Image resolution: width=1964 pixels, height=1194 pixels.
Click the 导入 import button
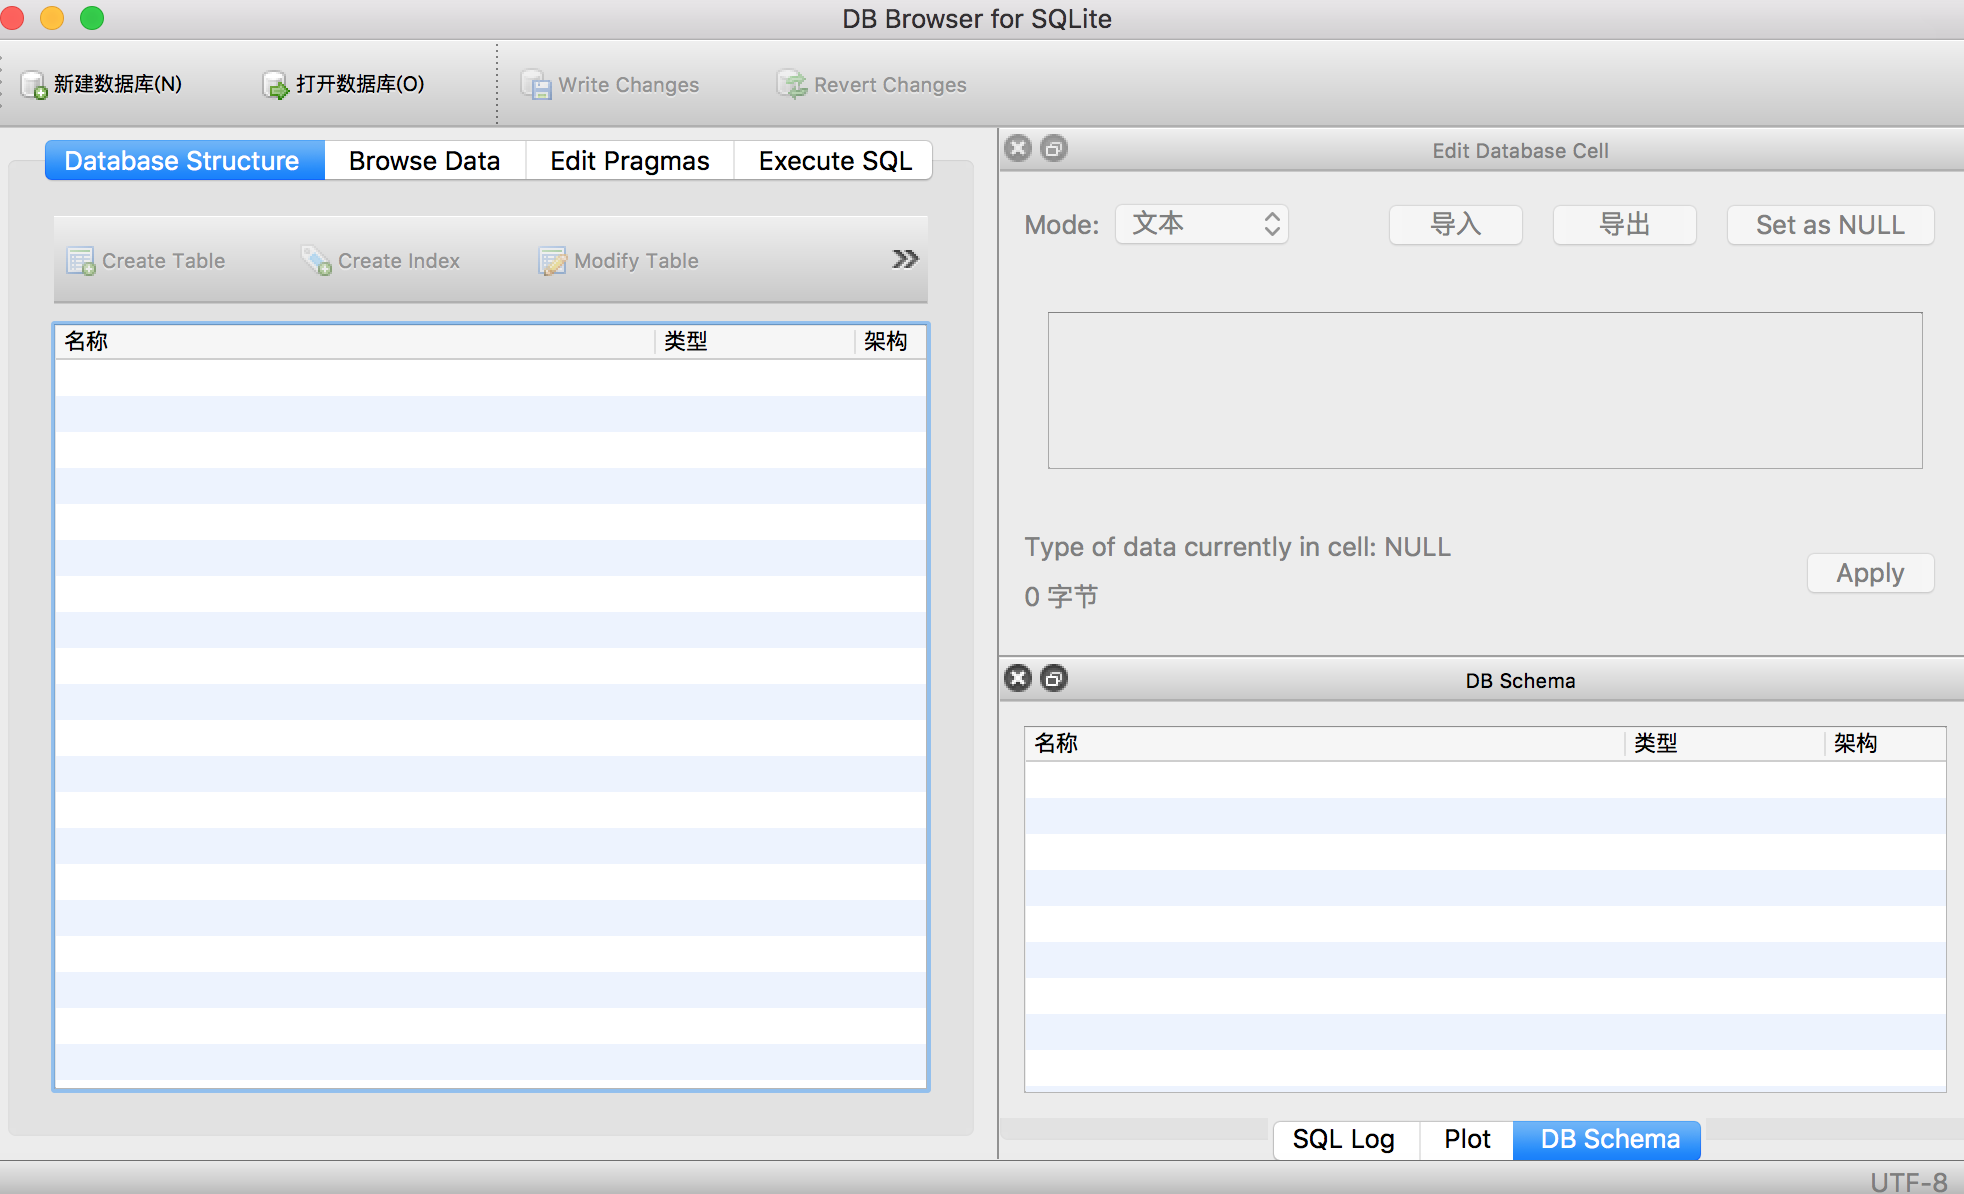[1456, 225]
